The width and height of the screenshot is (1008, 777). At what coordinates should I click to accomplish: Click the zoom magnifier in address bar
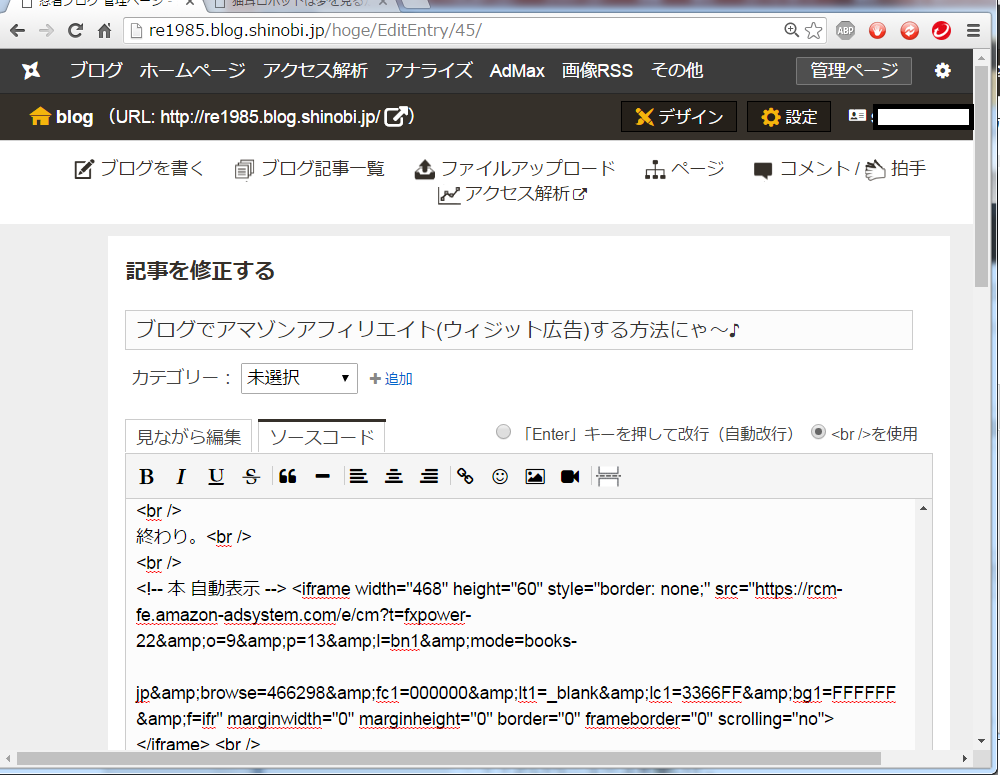pyautogui.click(x=791, y=30)
